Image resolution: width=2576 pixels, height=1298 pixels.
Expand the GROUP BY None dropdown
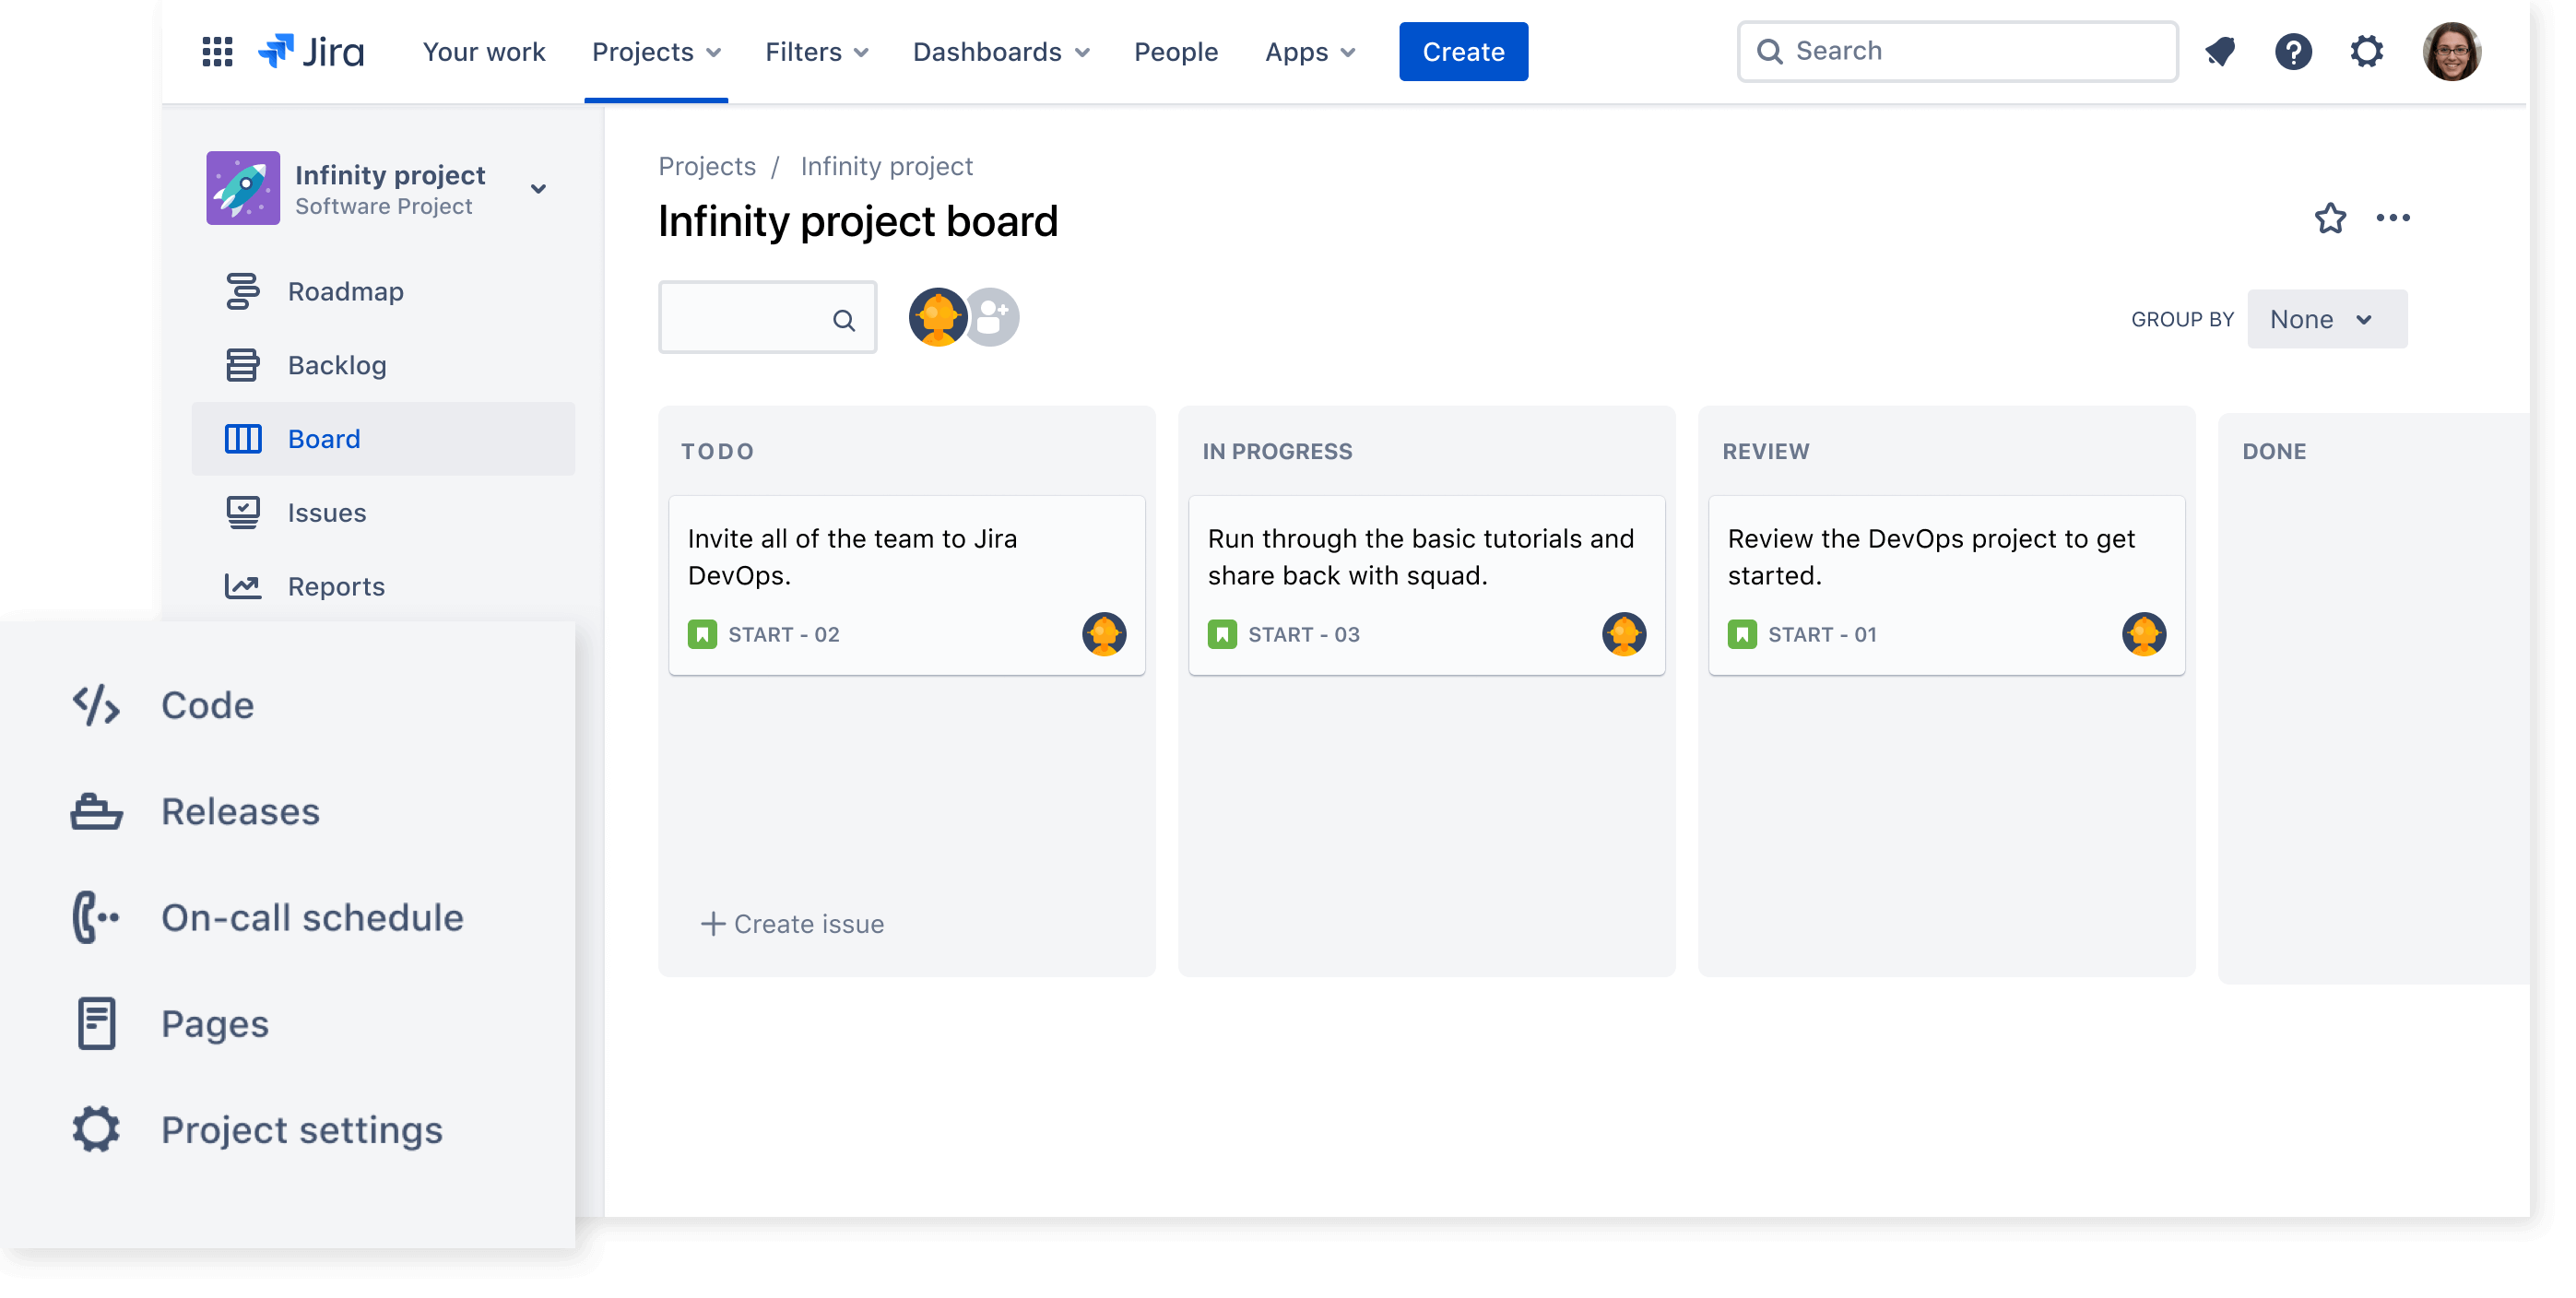click(x=2320, y=320)
